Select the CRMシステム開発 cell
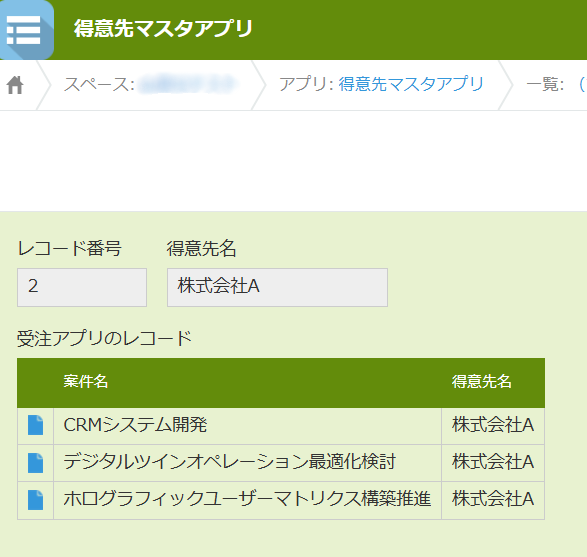Screen dimensions: 587x557 (247, 426)
